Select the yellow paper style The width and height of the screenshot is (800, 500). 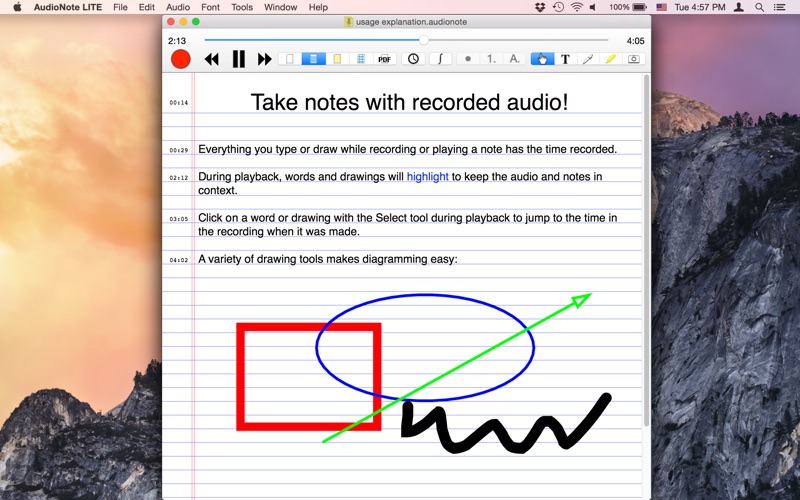(x=337, y=59)
